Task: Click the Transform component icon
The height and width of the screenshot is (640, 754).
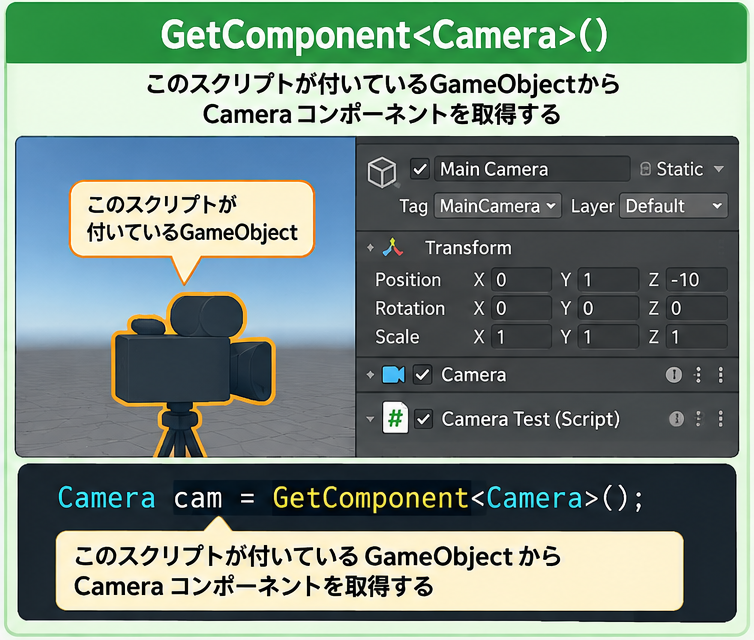Action: point(392,247)
